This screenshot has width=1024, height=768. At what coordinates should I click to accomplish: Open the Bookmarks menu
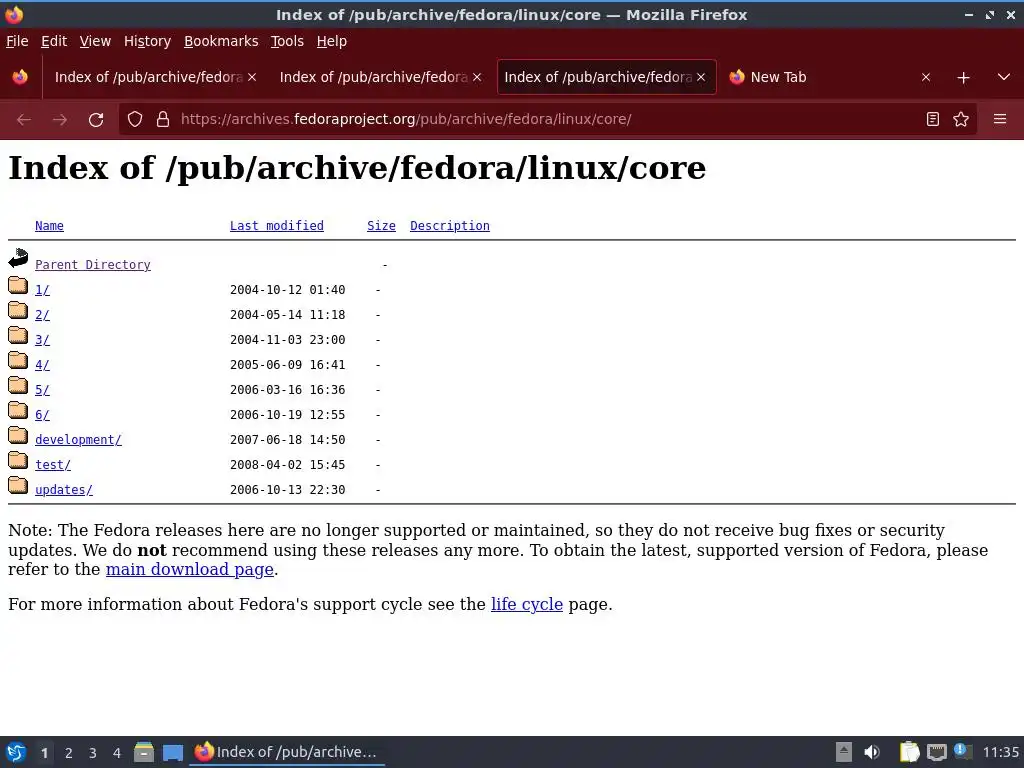click(221, 41)
